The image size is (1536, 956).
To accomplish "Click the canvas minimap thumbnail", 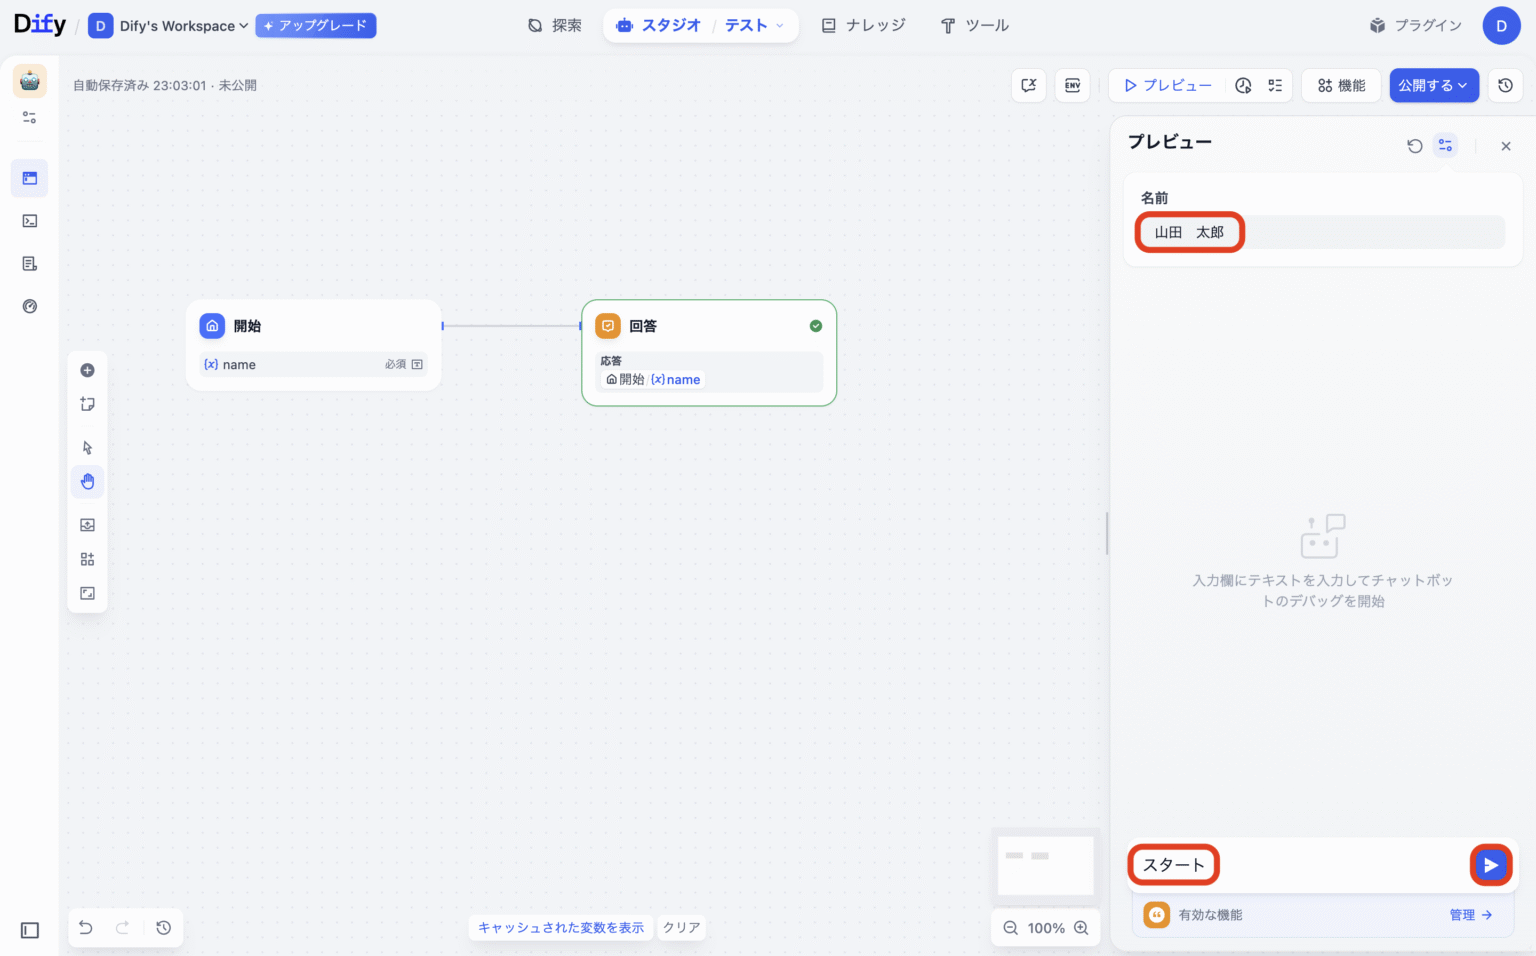I will click(1045, 864).
